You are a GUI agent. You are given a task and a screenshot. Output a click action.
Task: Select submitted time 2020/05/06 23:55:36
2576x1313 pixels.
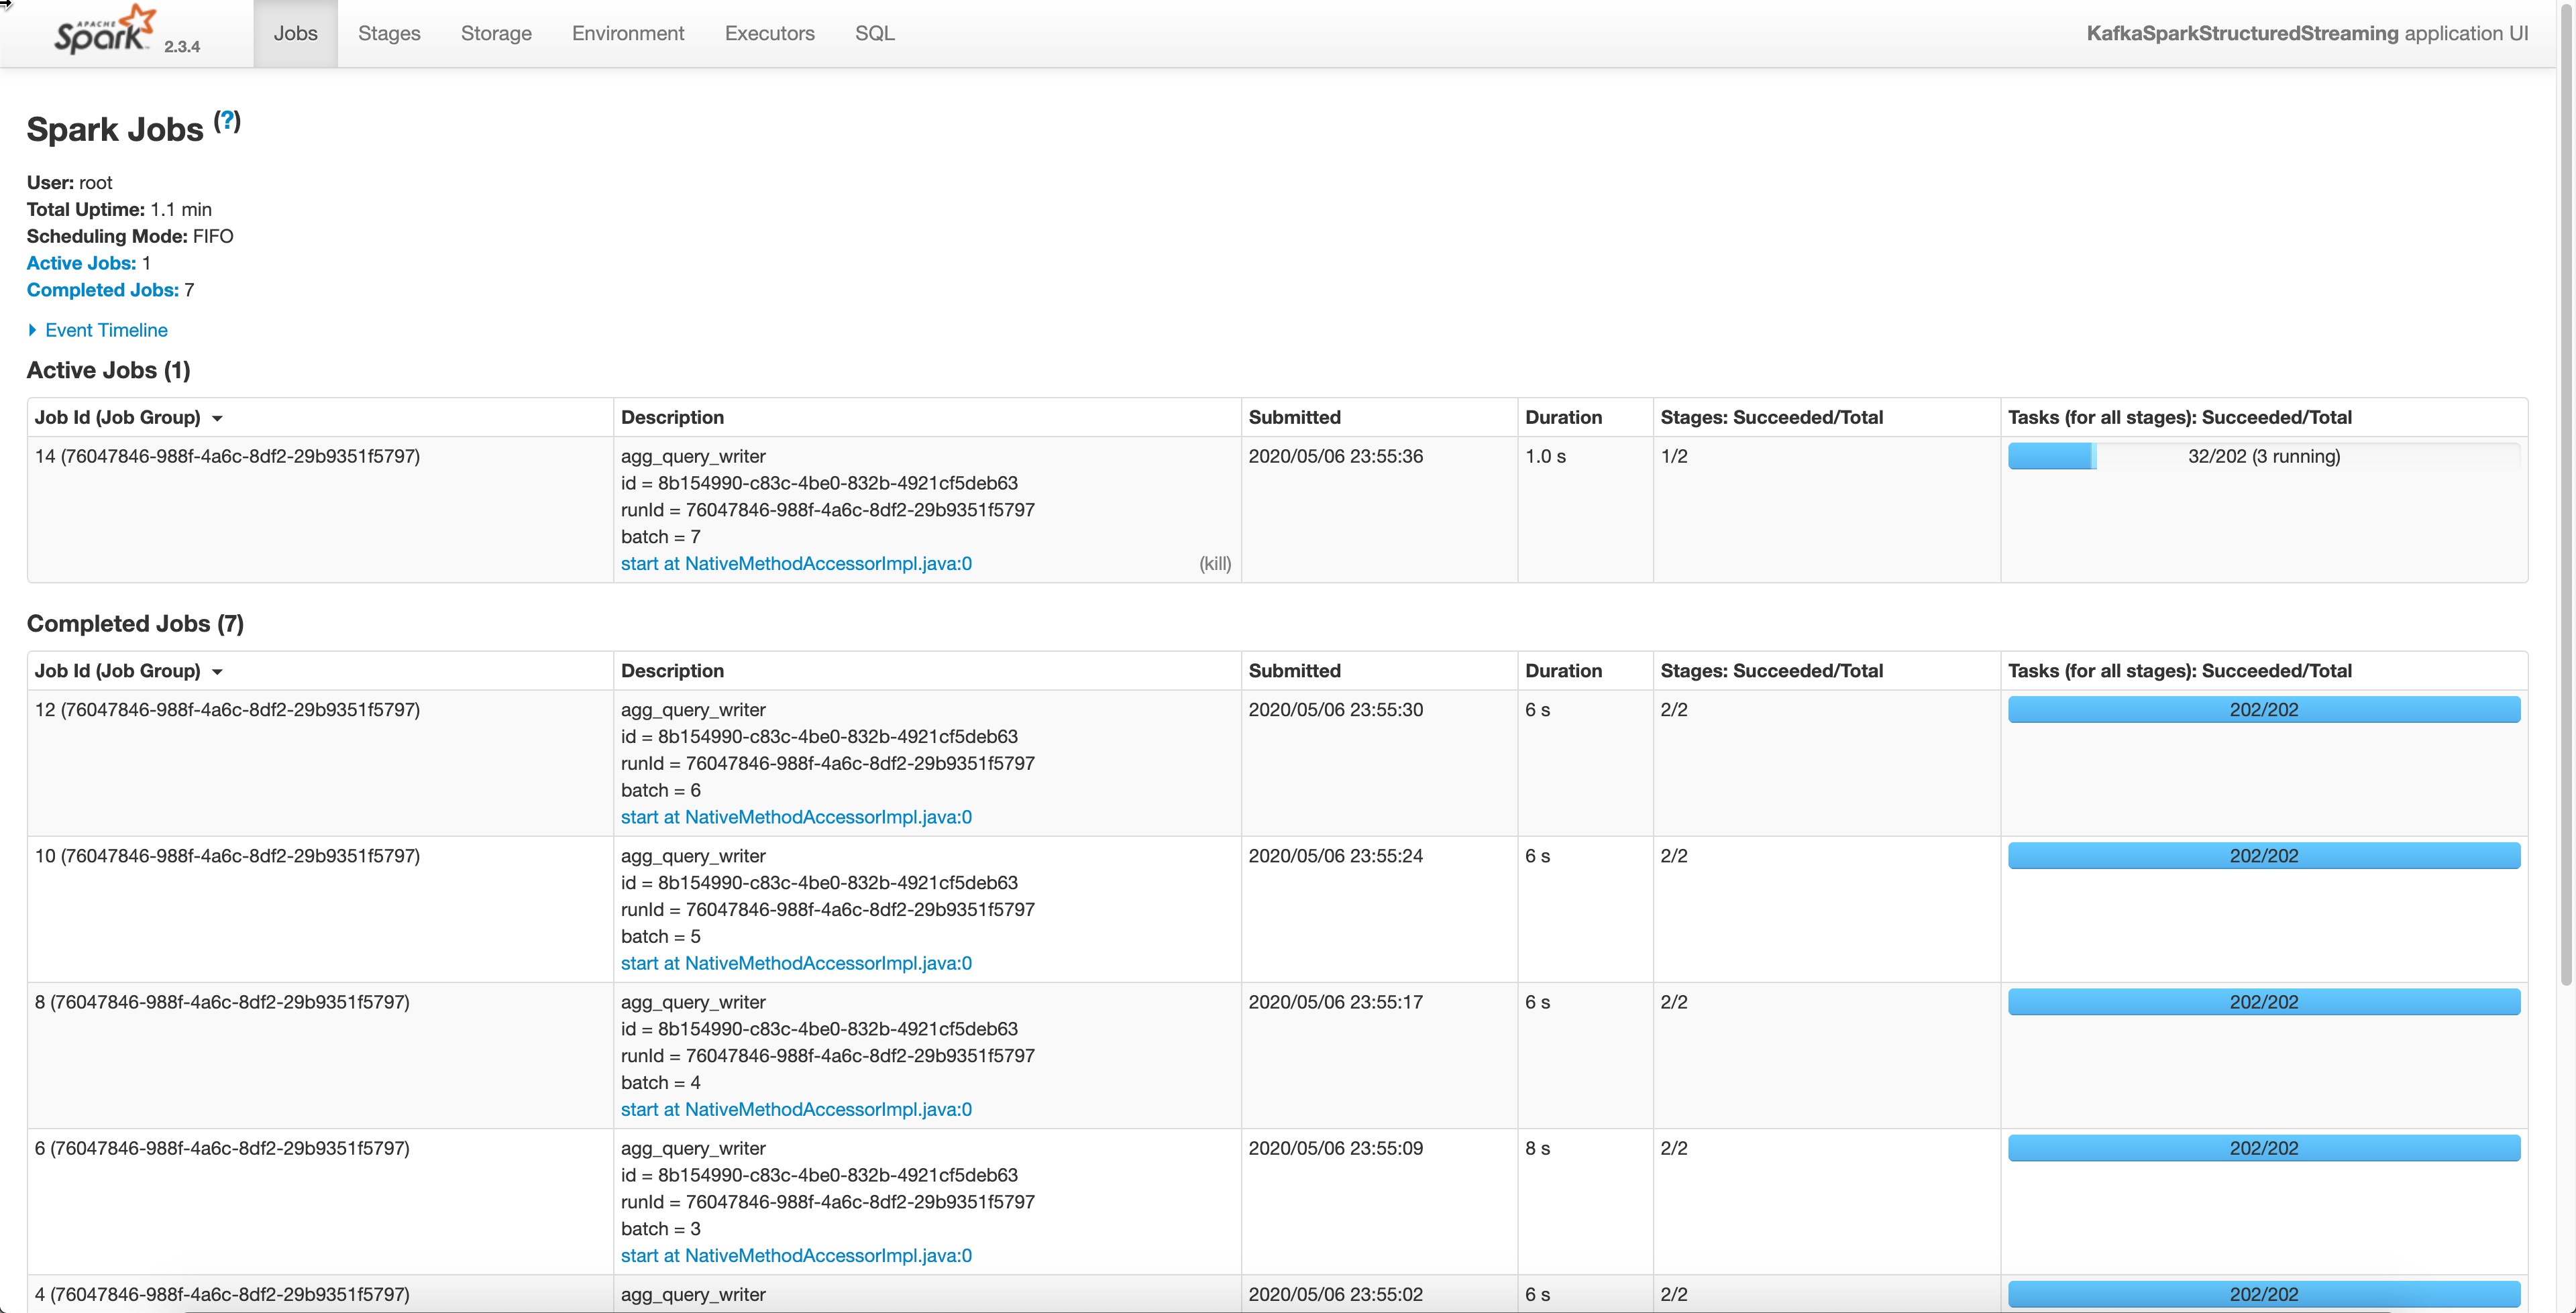coord(1335,456)
